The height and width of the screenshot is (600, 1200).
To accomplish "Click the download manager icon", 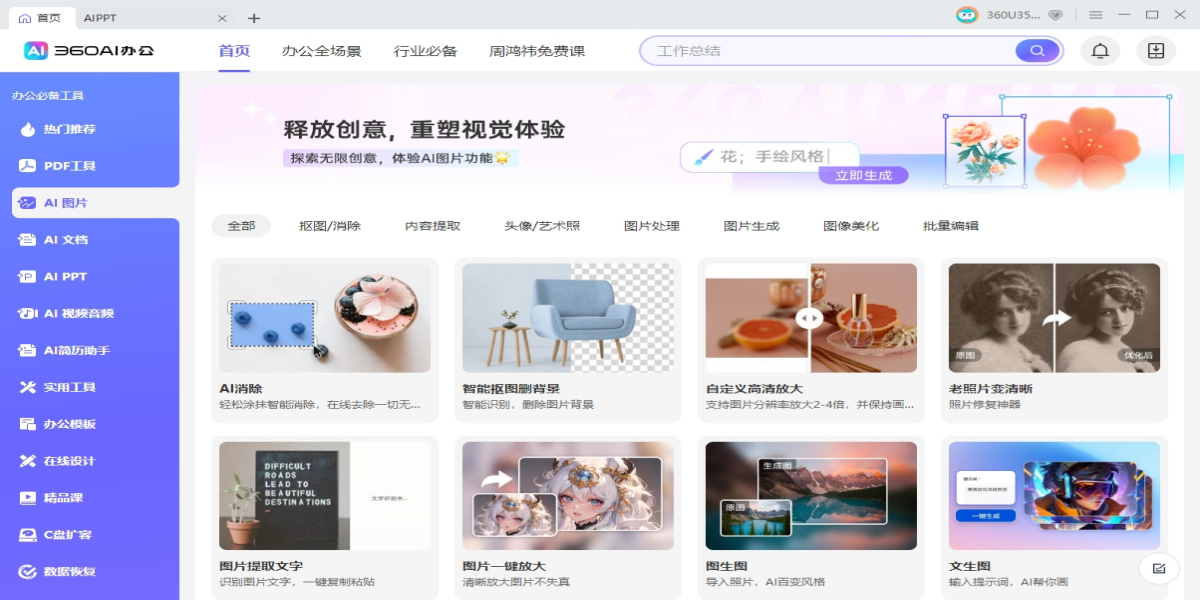I will coord(1156,51).
